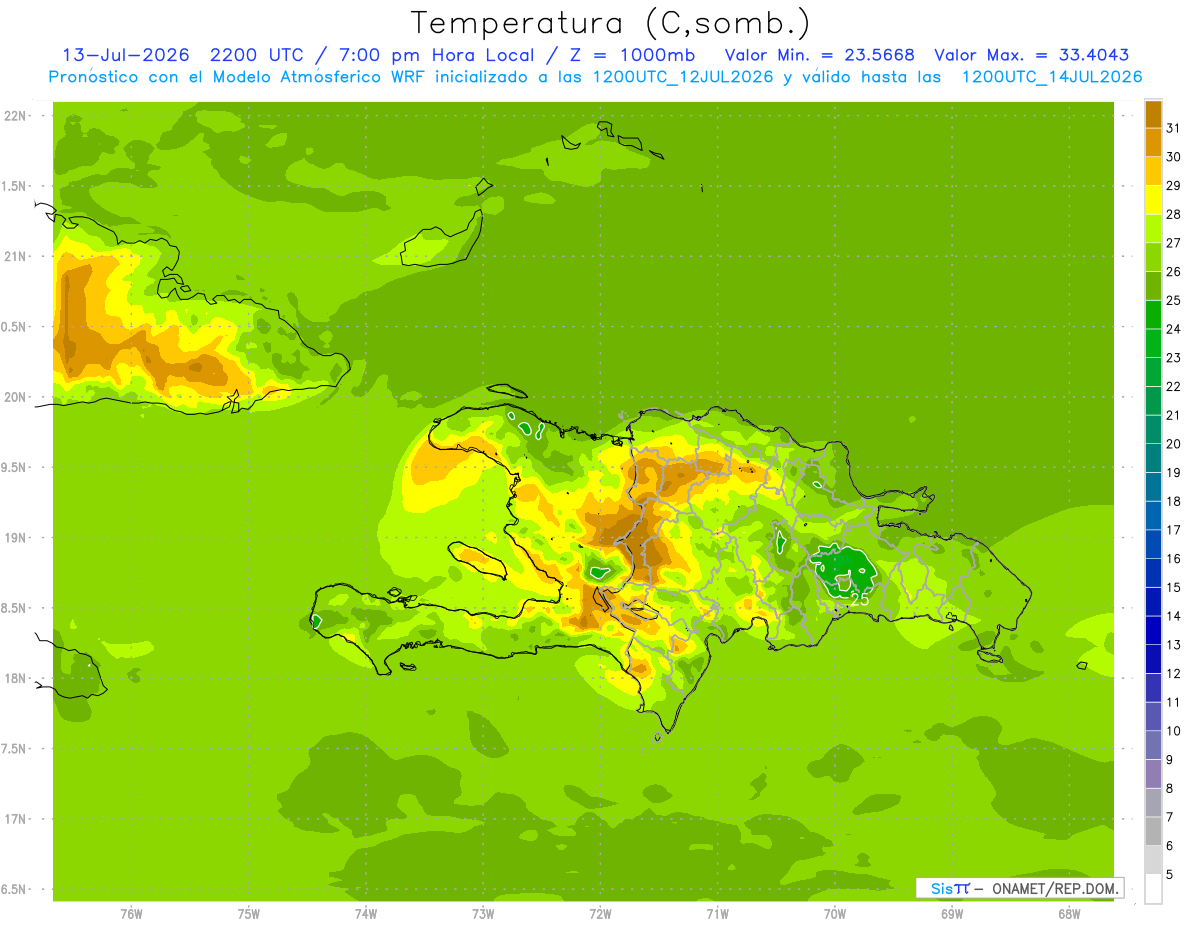
Task: Click "Valor Min. = 23.5668" text
Action: point(819,55)
